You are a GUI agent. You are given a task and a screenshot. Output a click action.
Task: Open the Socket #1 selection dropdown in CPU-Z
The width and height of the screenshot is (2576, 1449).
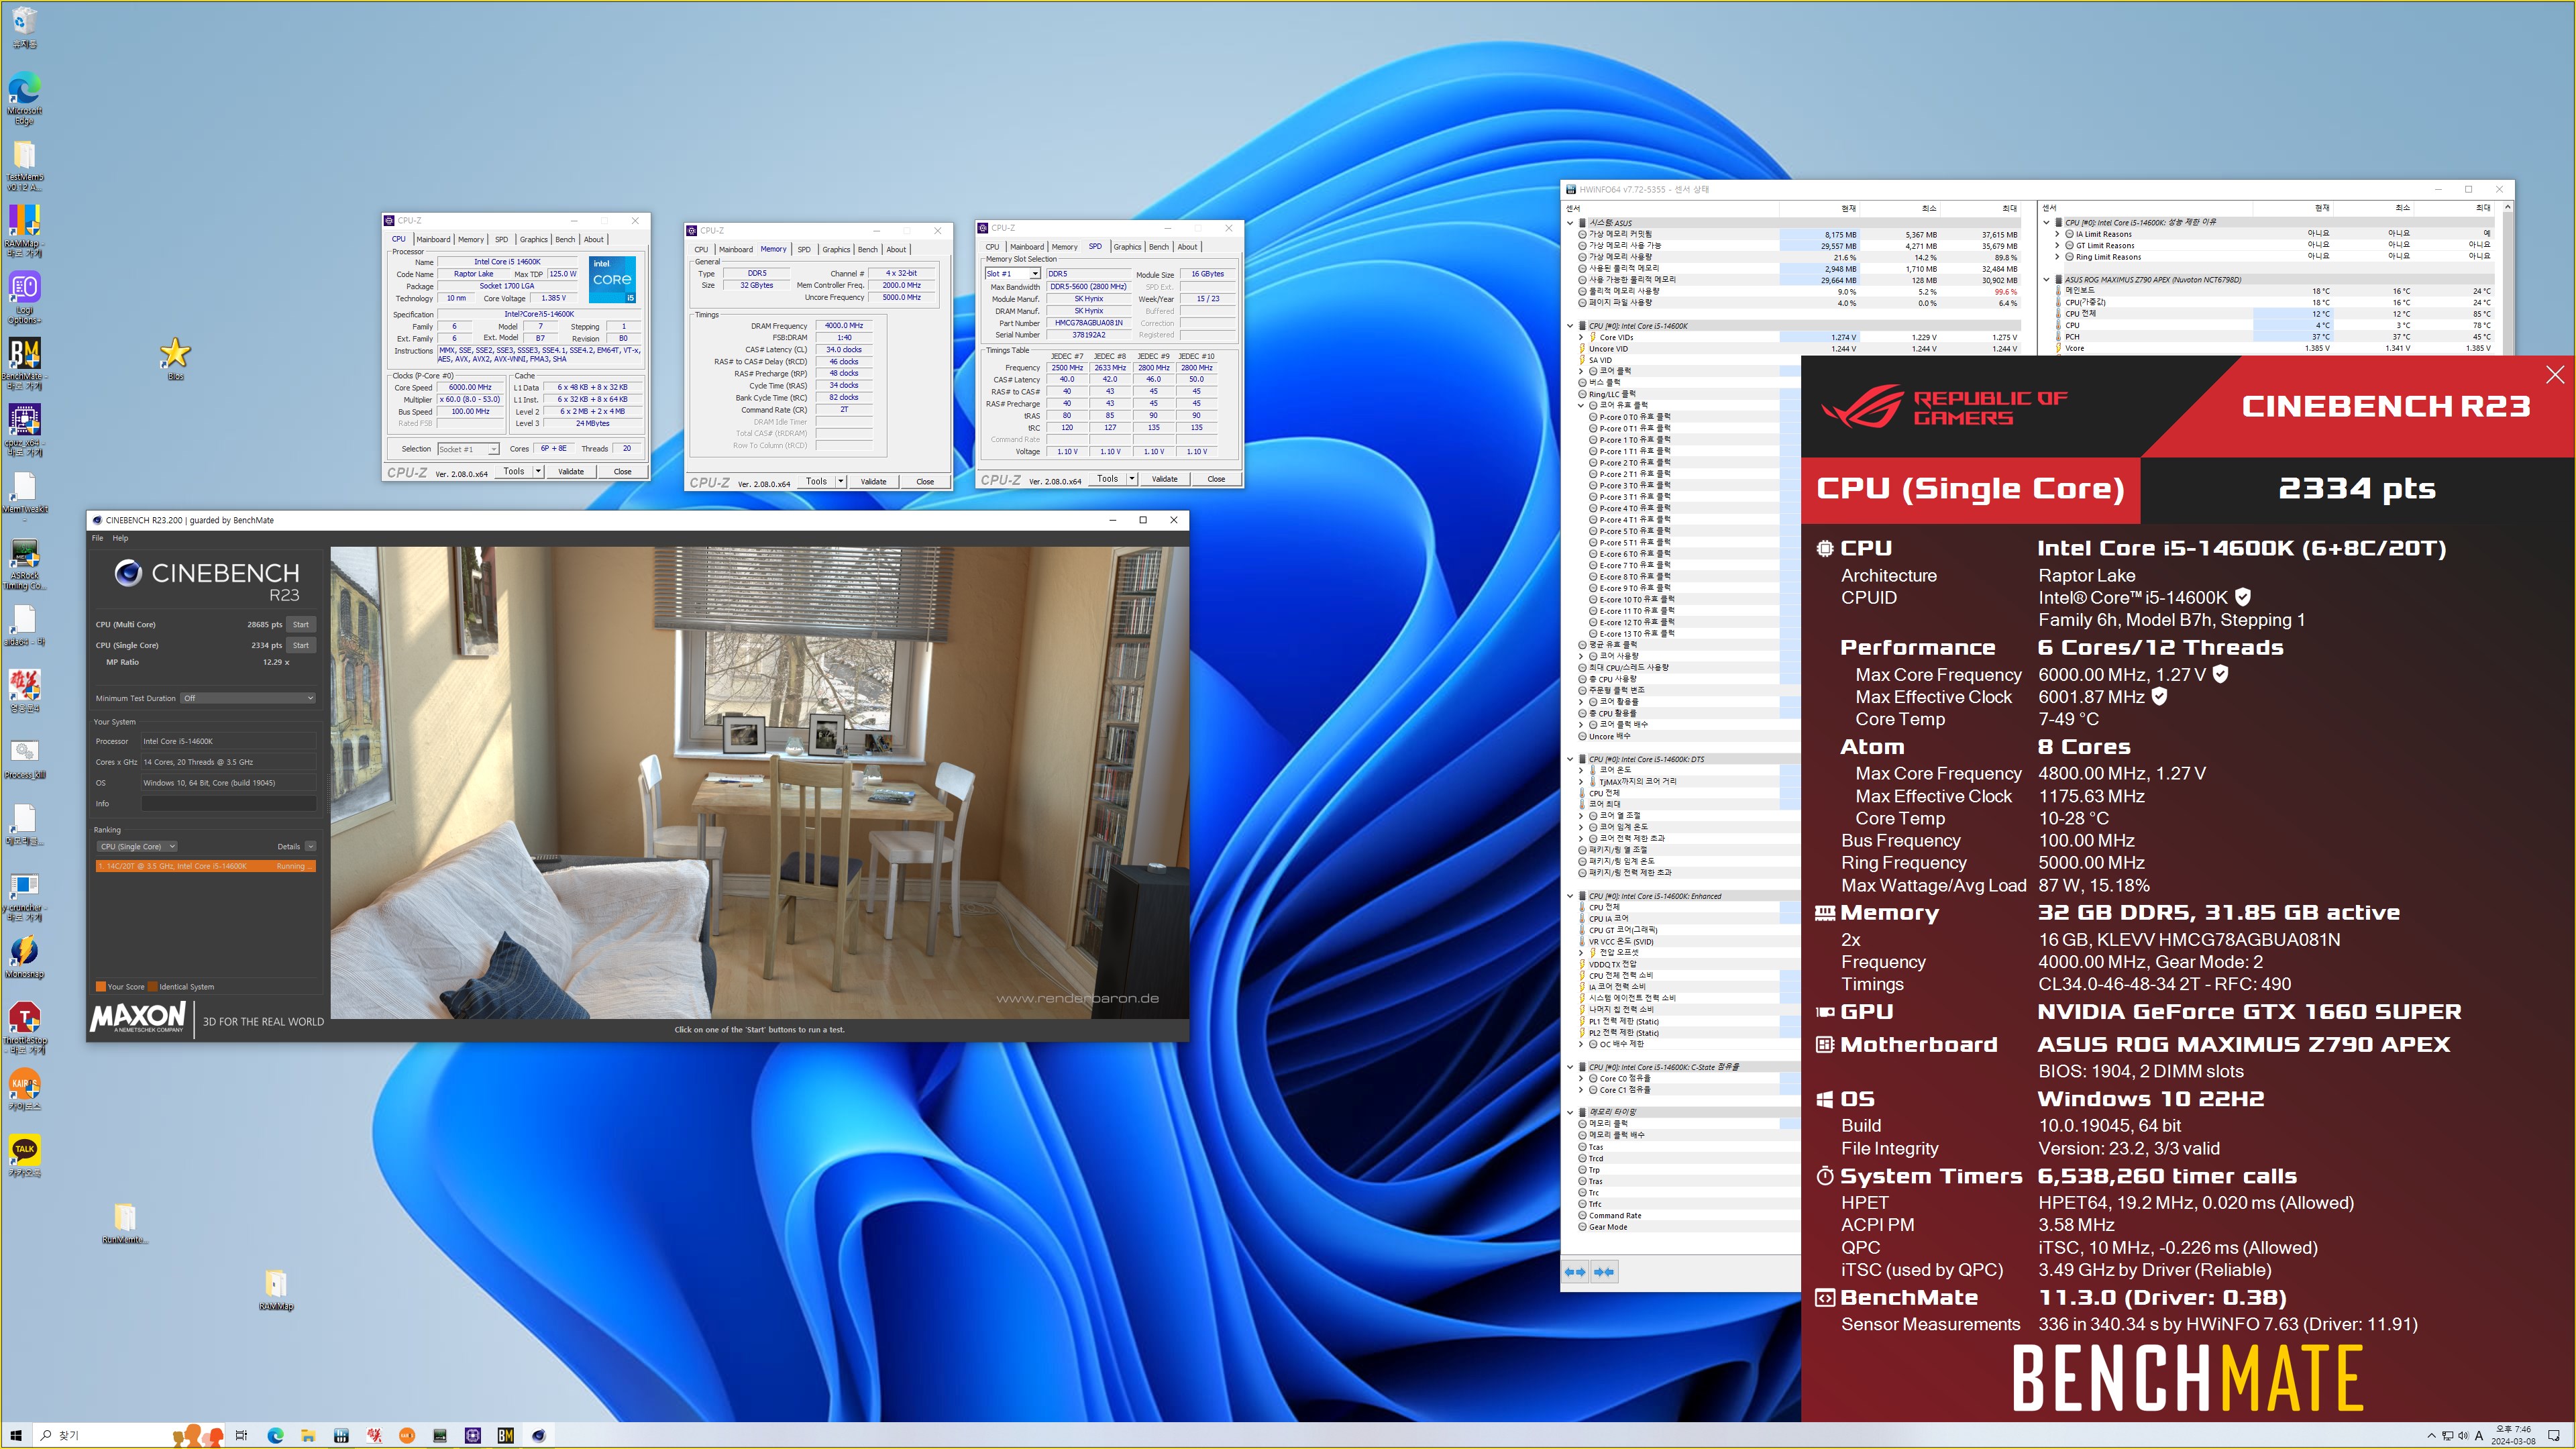coord(468,449)
